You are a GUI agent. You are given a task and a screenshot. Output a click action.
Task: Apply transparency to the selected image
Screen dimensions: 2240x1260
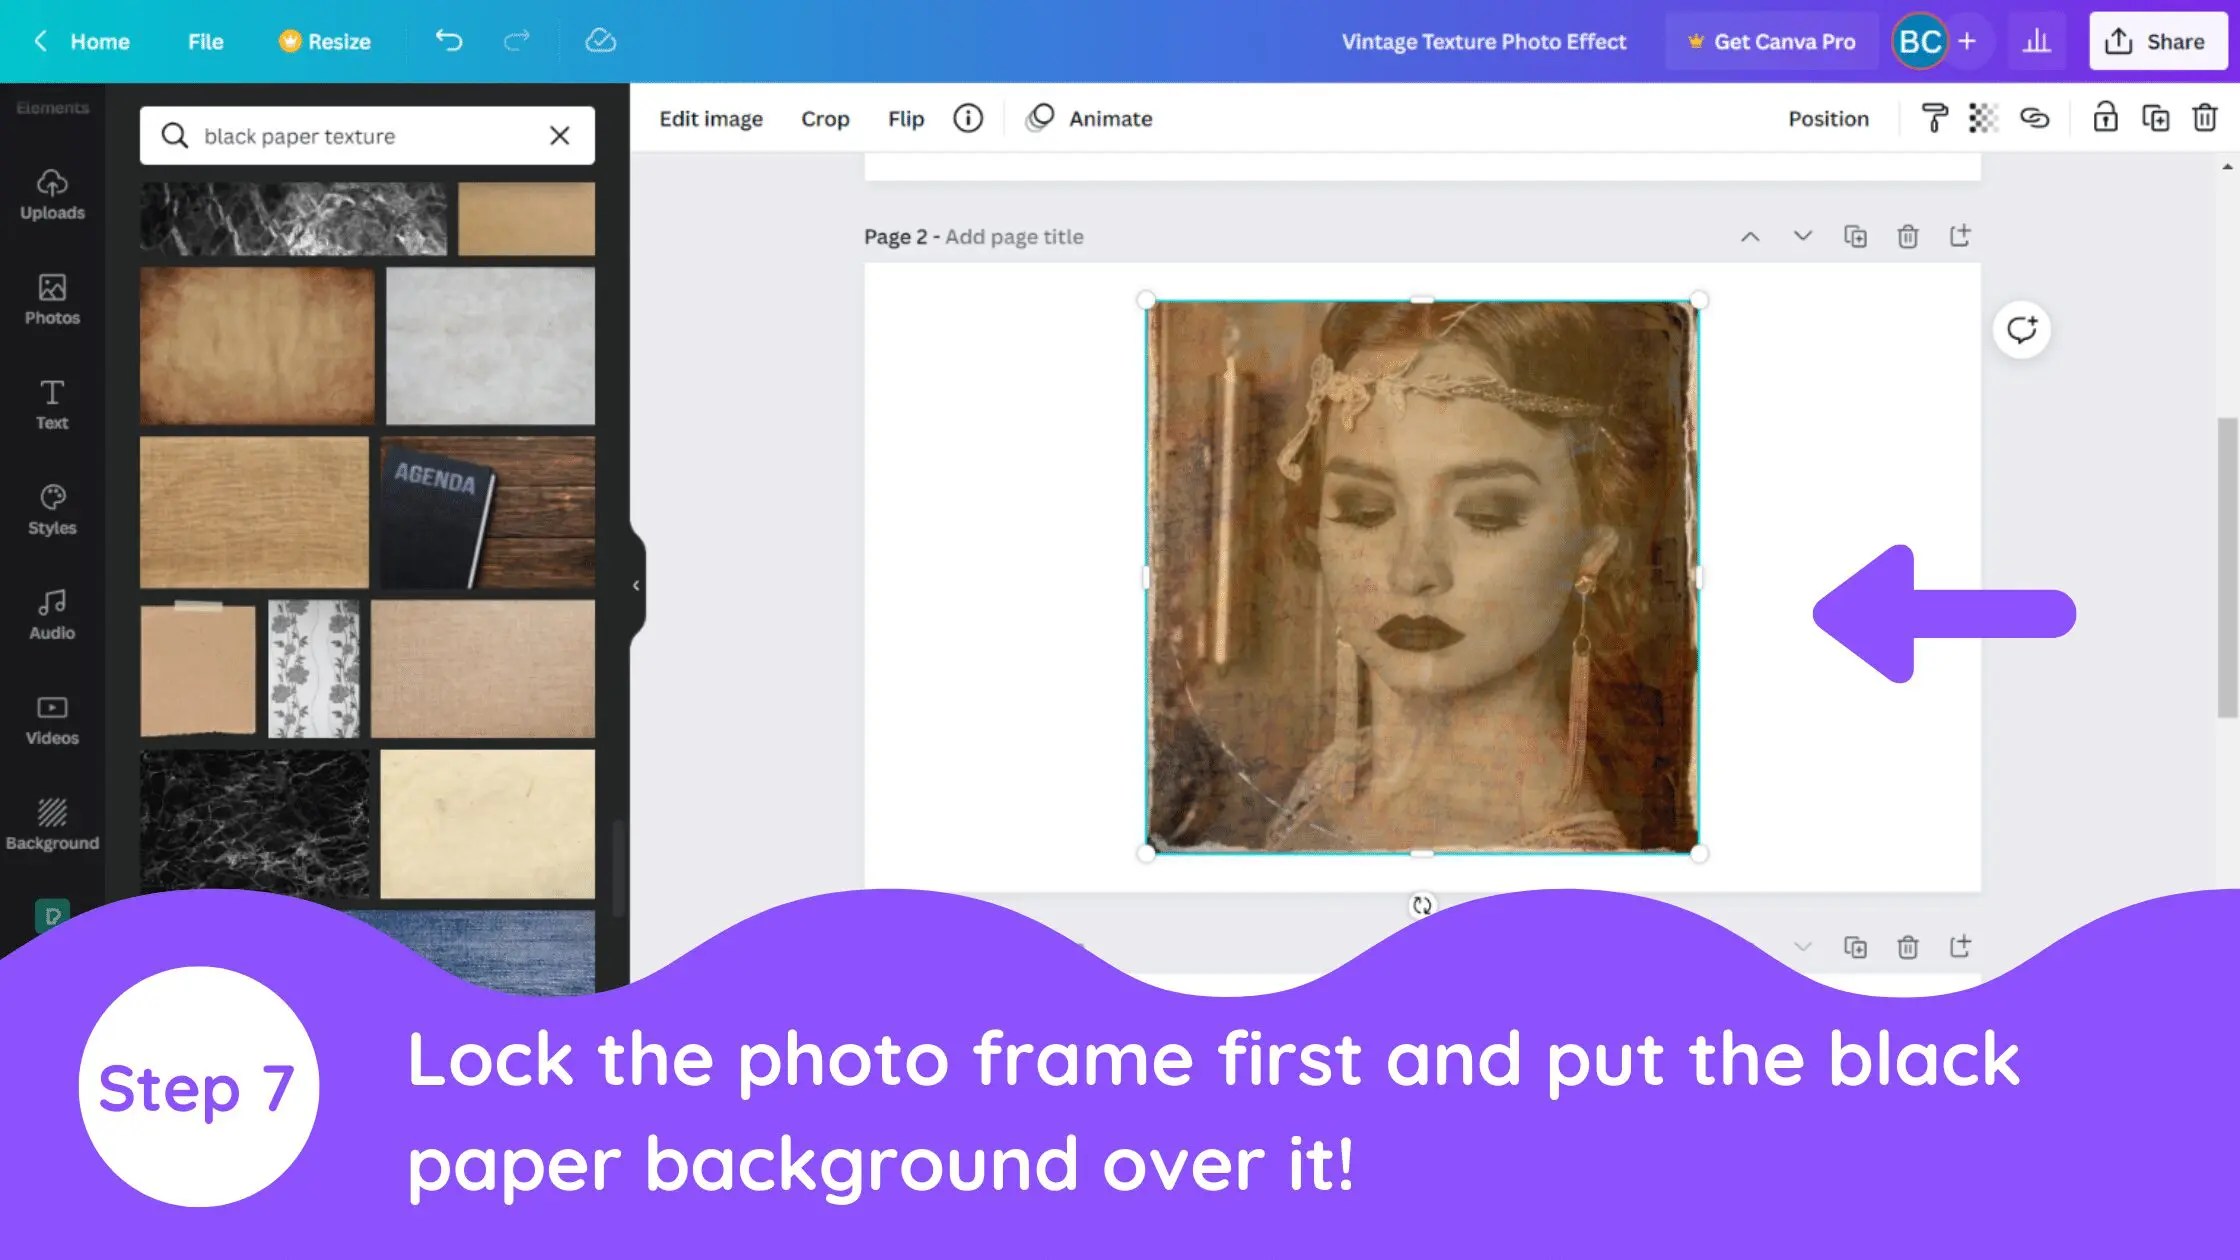[1983, 118]
